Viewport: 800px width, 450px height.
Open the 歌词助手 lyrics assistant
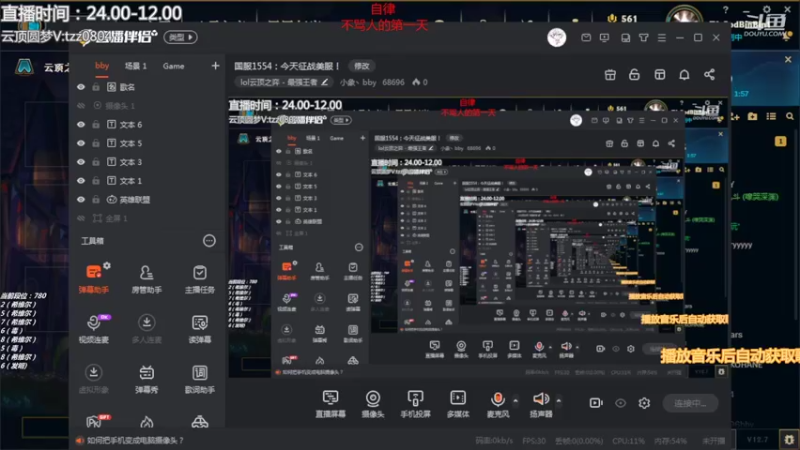click(x=199, y=379)
